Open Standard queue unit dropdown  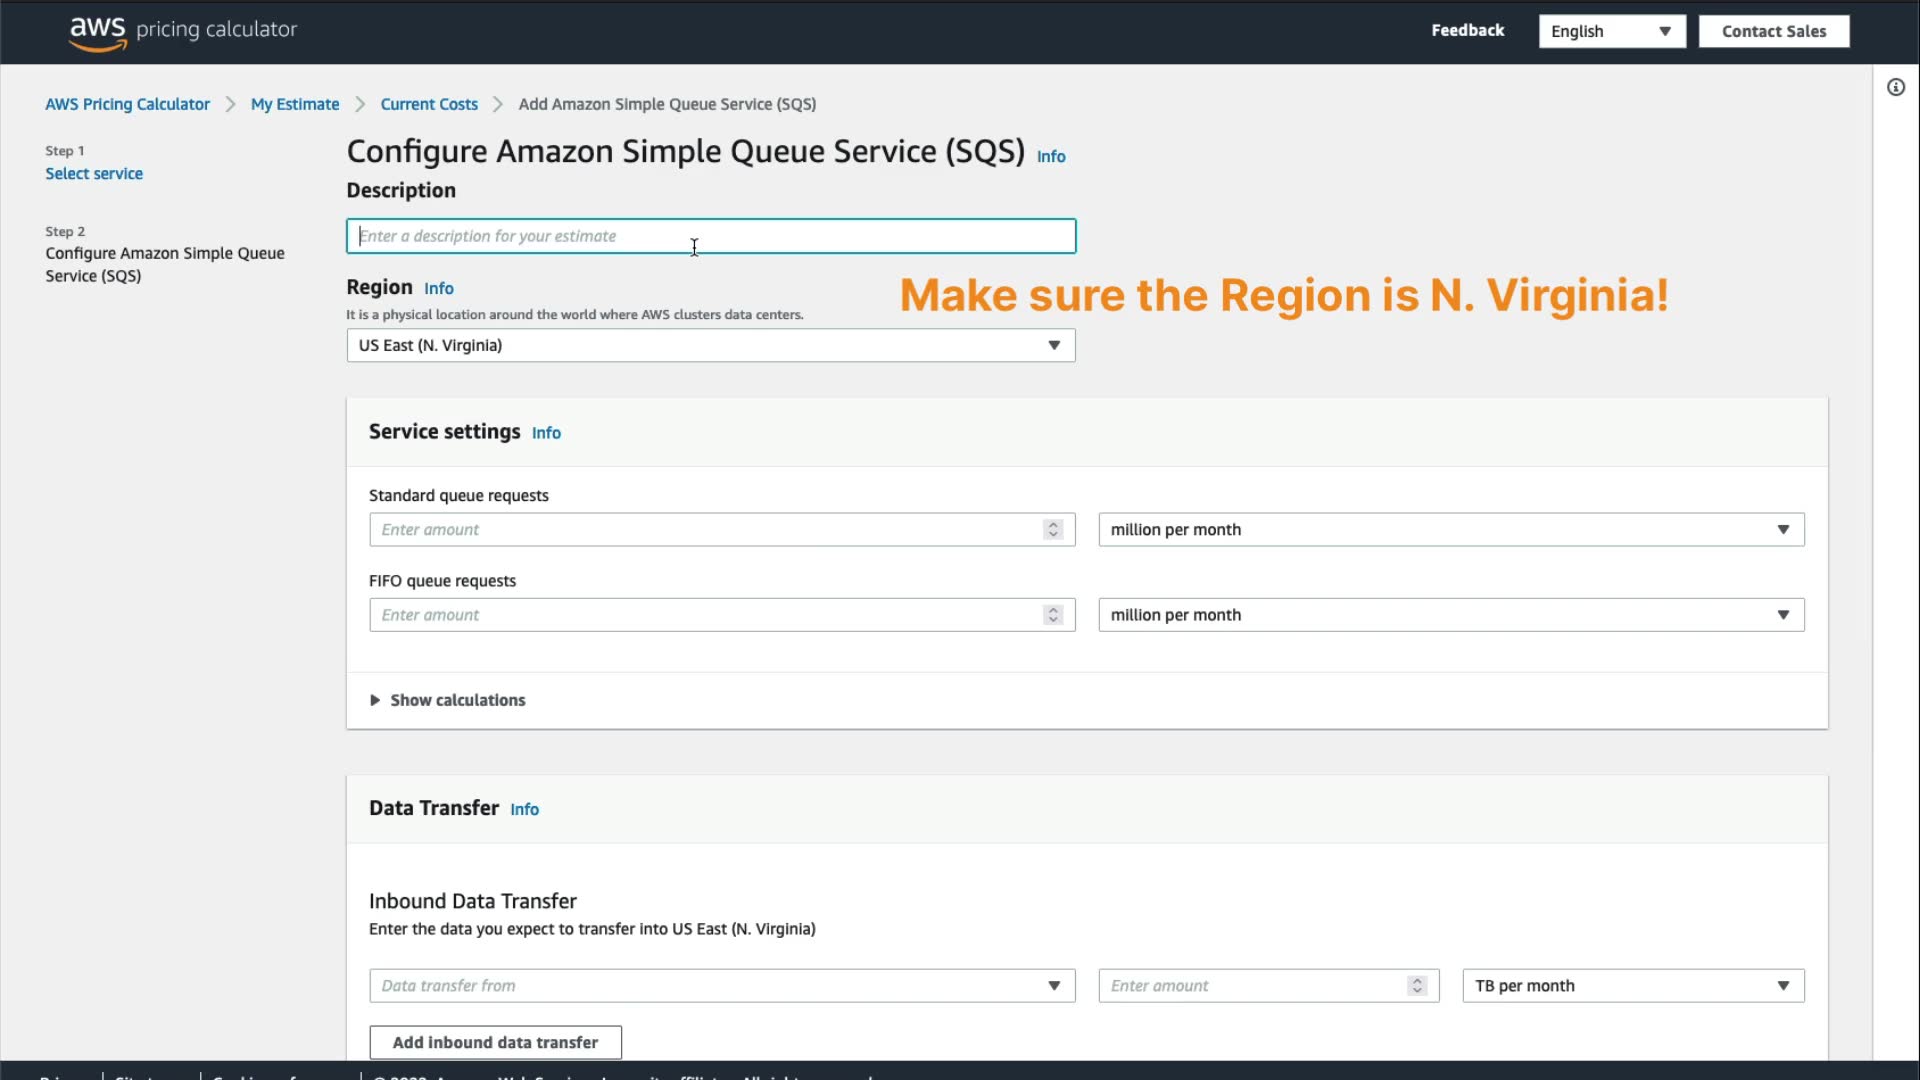[1450, 530]
